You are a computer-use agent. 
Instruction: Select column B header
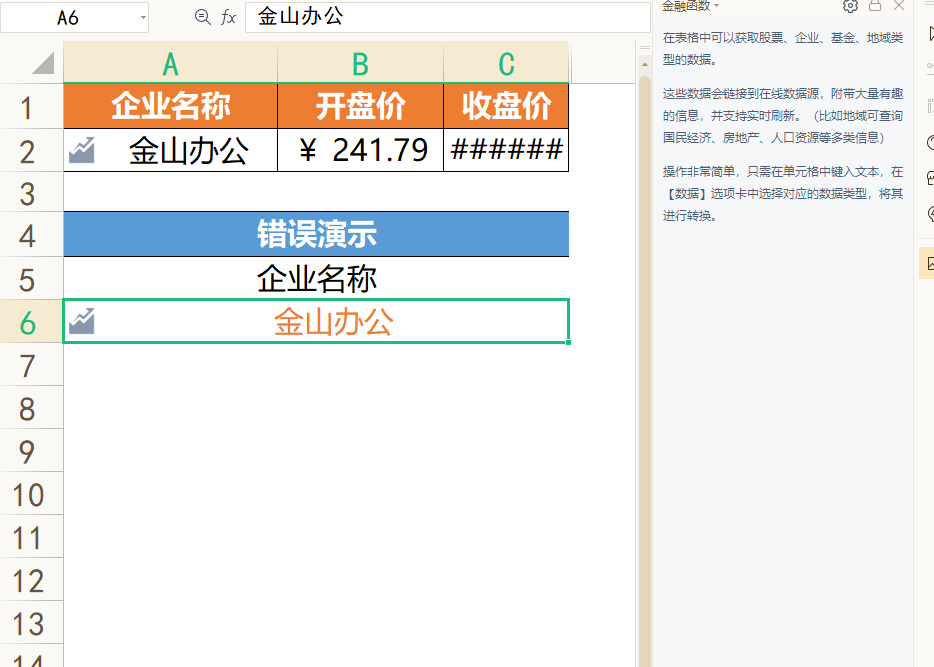pyautogui.click(x=360, y=64)
